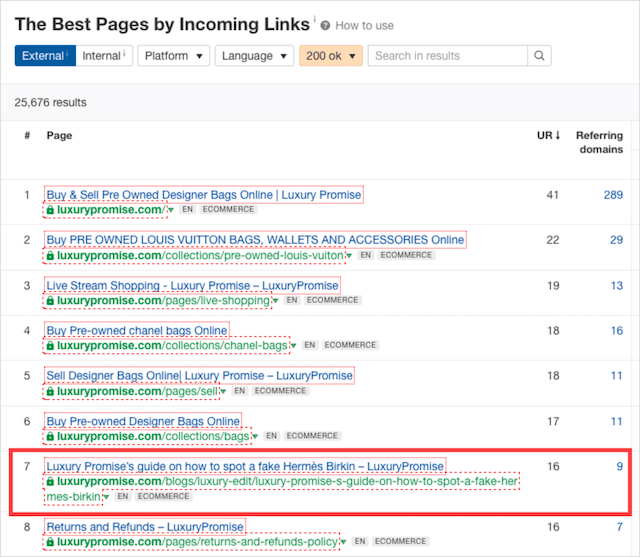Open the Language filter dropdown
640x557 pixels.
[254, 56]
